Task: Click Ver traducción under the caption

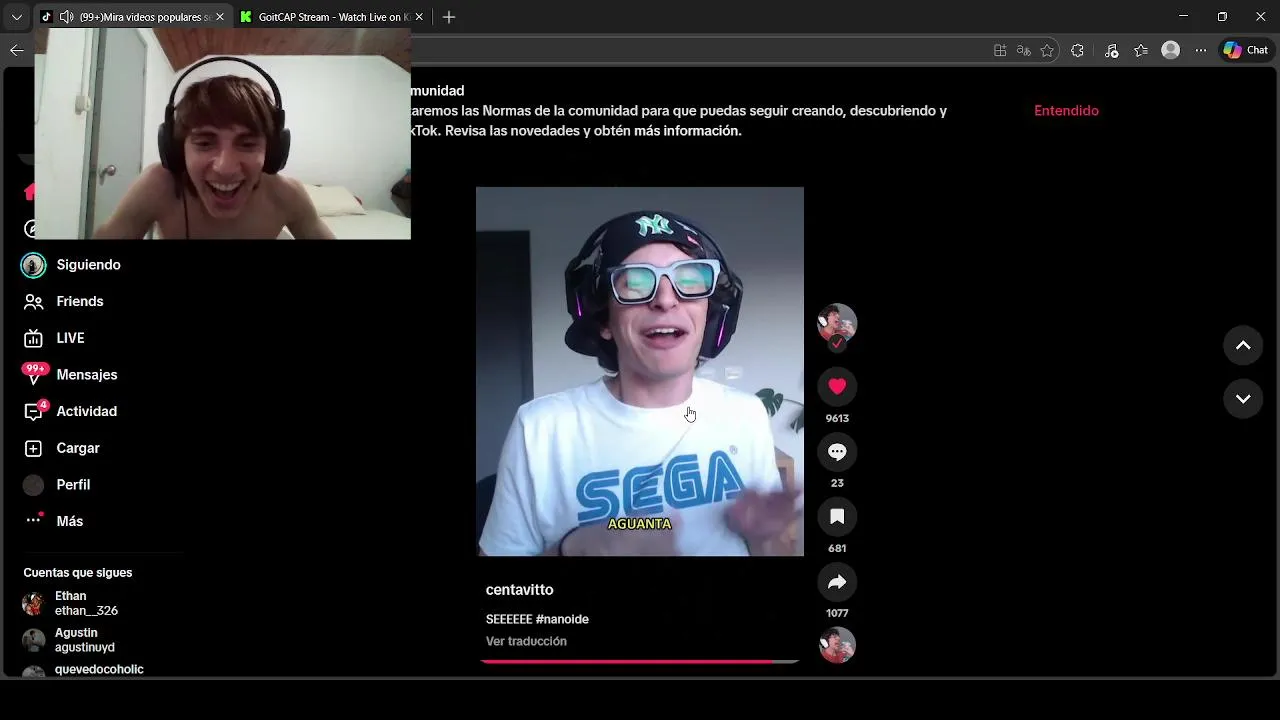Action: tap(526, 641)
